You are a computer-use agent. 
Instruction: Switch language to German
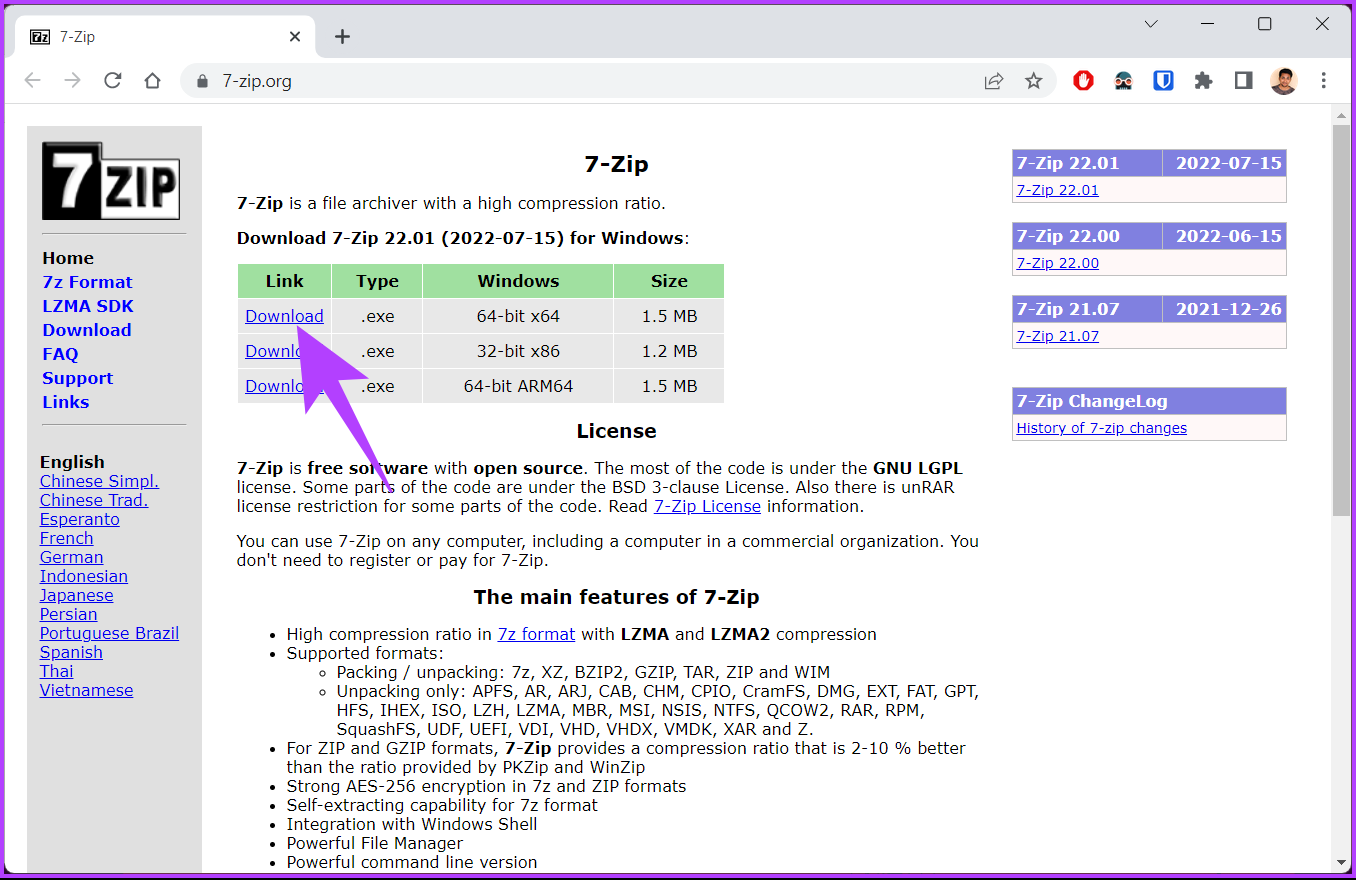coord(72,557)
